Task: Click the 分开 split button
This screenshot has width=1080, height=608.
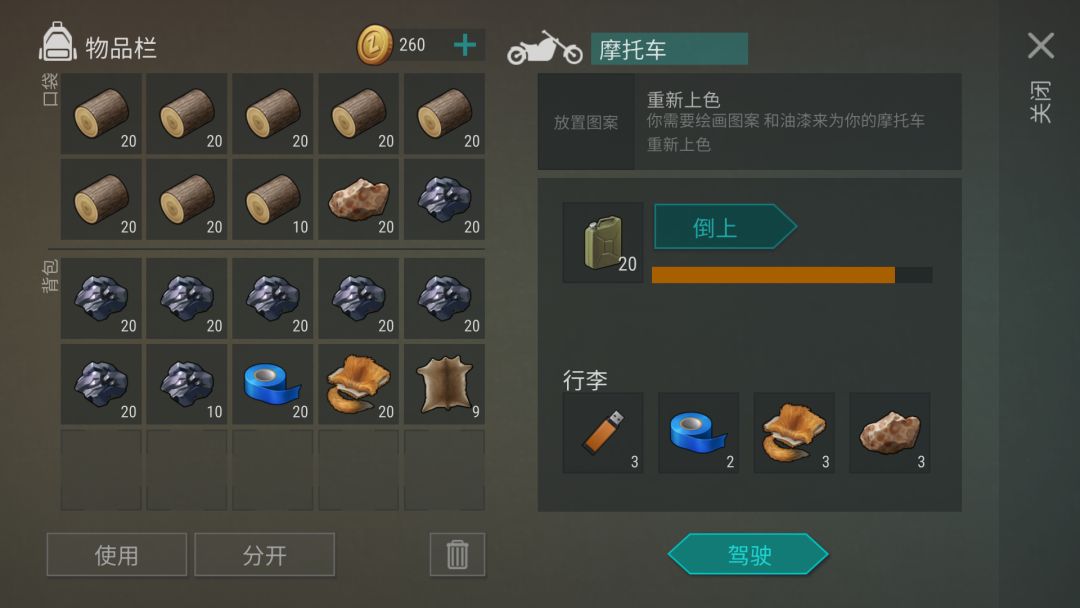Action: coord(264,554)
